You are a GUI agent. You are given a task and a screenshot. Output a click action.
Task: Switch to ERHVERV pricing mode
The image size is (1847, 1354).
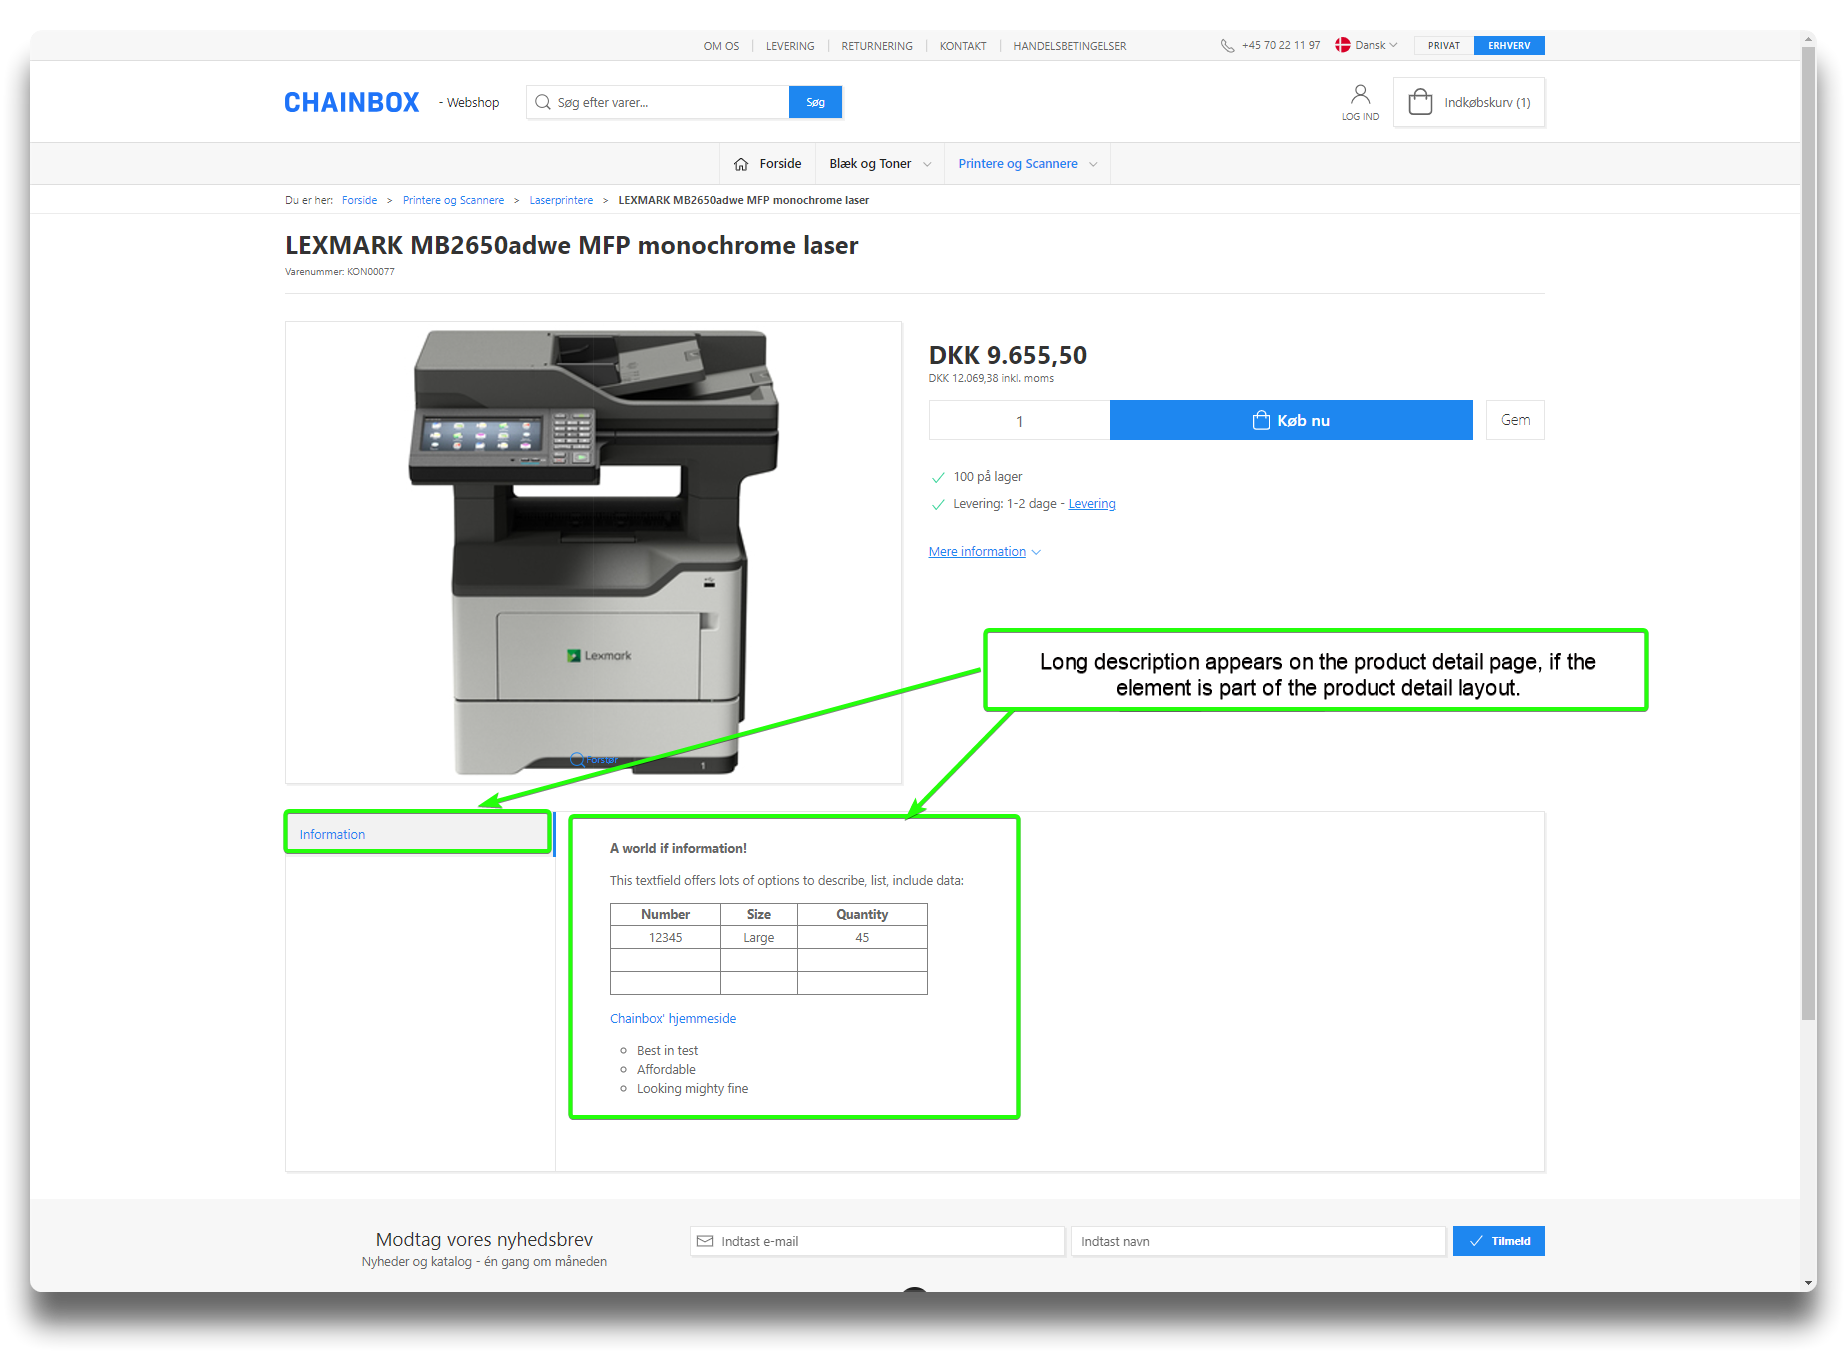coord(1508,46)
